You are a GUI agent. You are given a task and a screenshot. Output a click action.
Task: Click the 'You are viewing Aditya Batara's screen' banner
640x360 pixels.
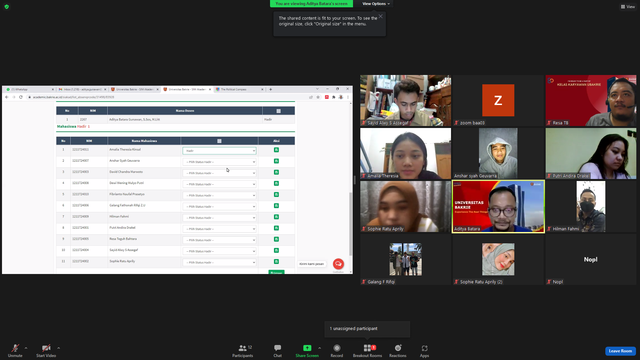(x=311, y=4)
